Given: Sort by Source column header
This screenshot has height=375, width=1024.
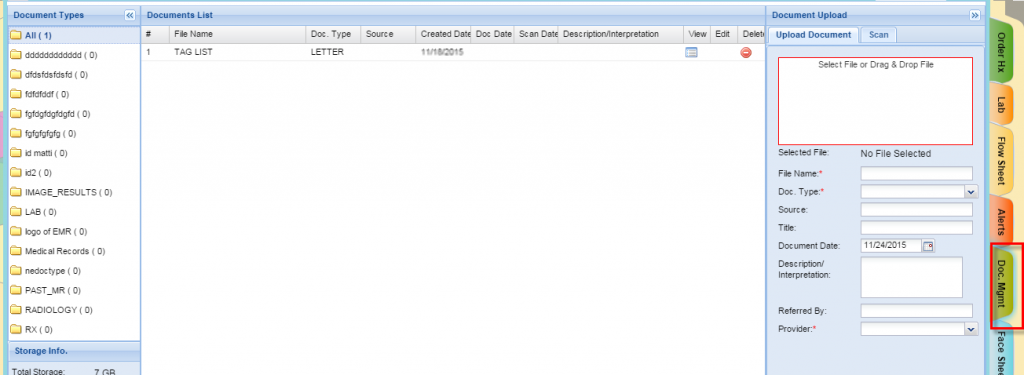Looking at the screenshot, I should (388, 34).
